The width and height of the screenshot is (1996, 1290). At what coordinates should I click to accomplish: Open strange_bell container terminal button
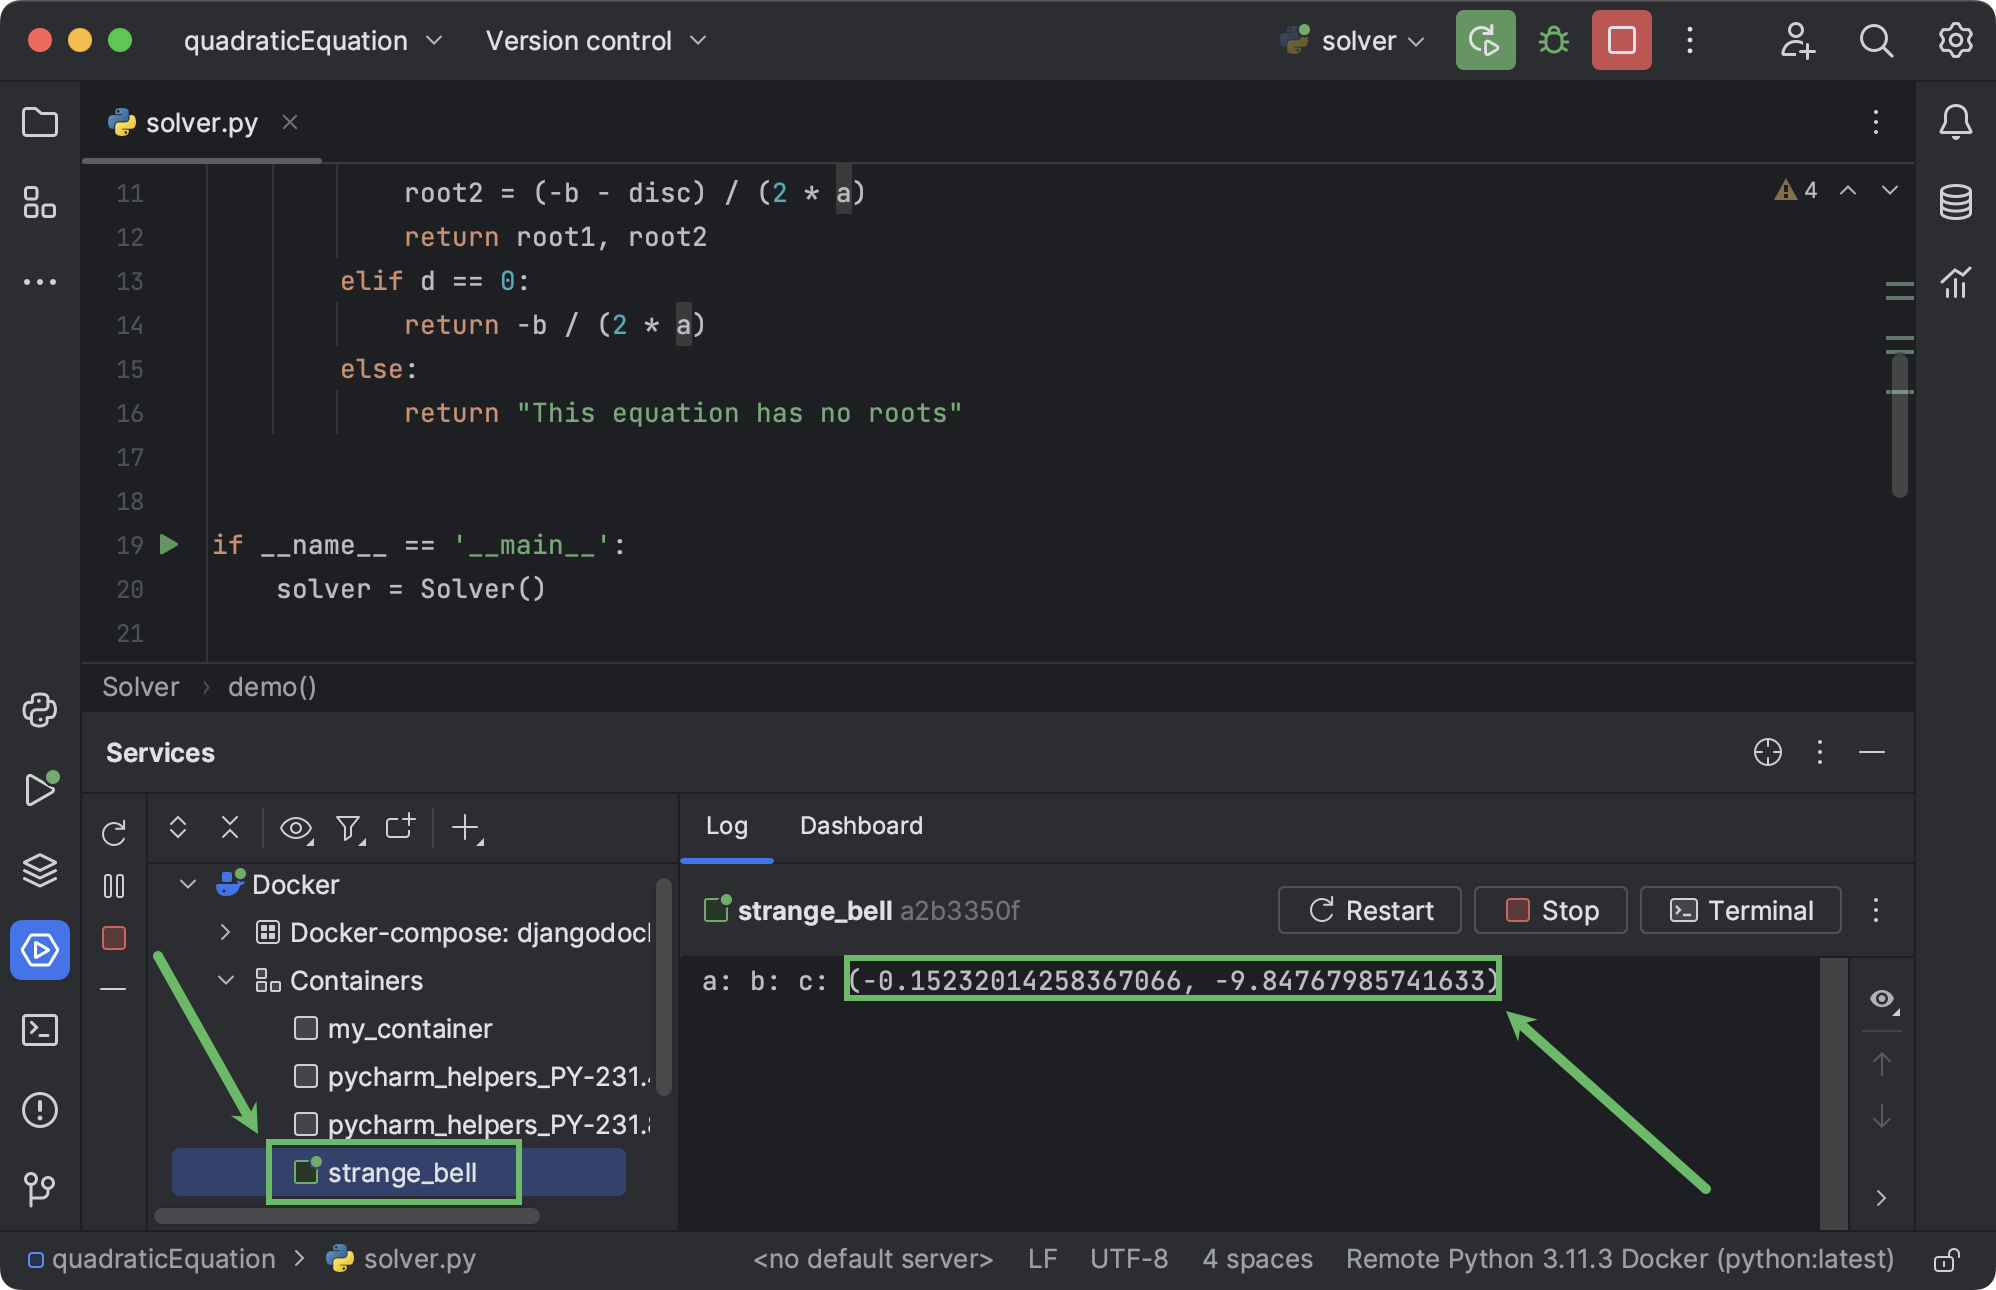pos(1740,910)
